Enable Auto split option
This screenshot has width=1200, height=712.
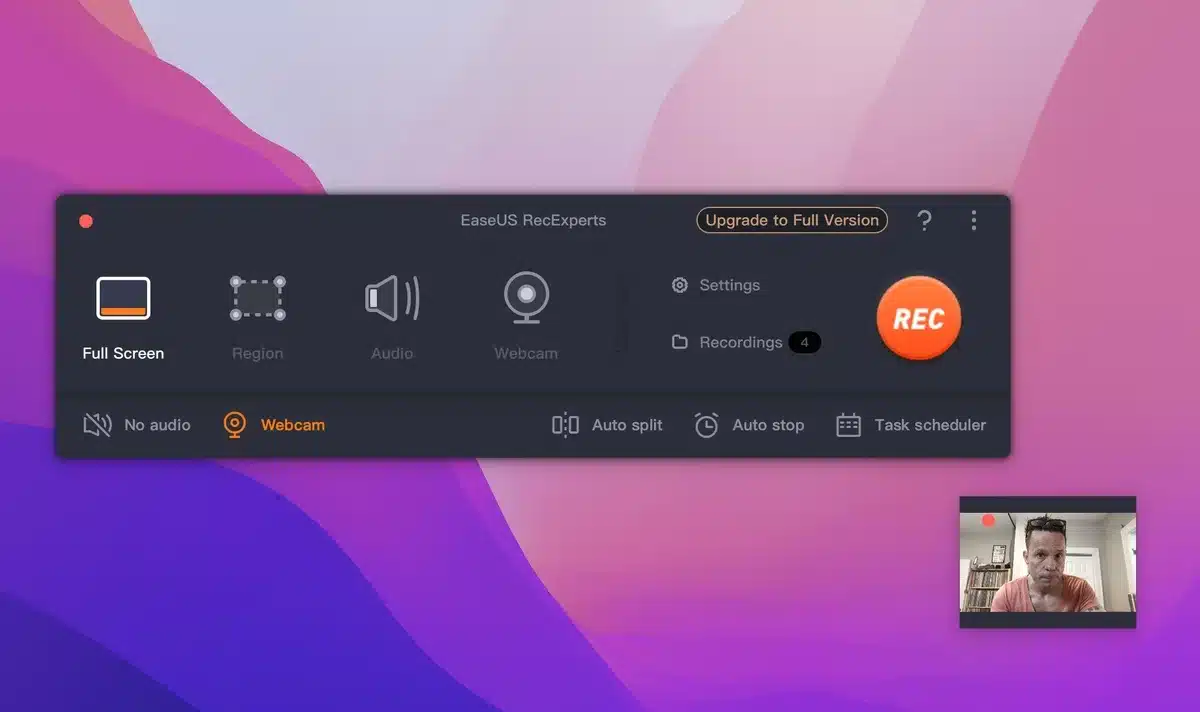coord(607,425)
